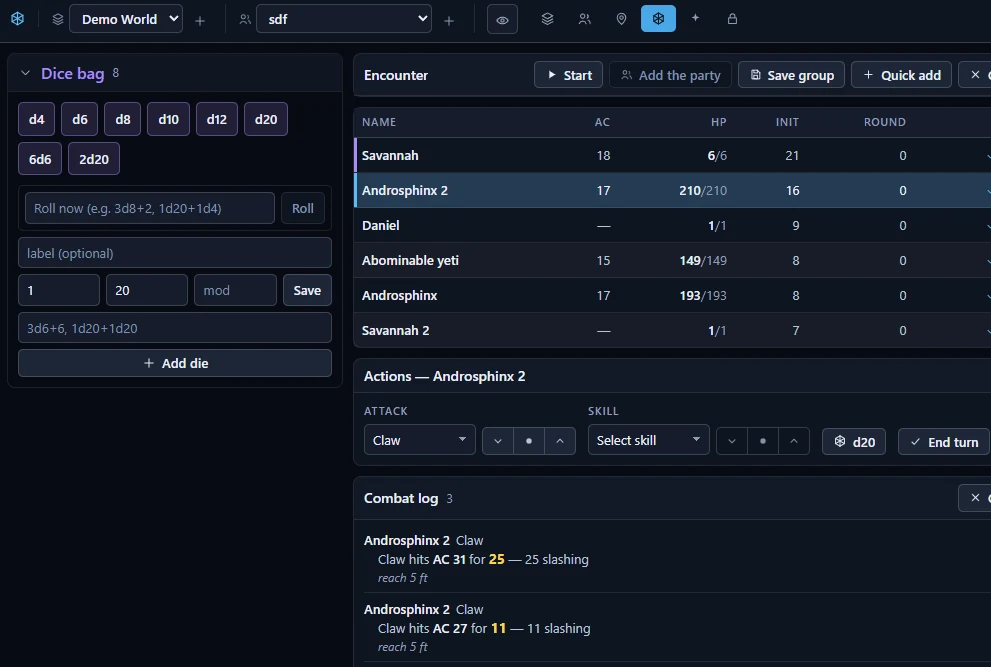Collapse the Dice bag panel
This screenshot has height=667, width=991.
click(25, 73)
